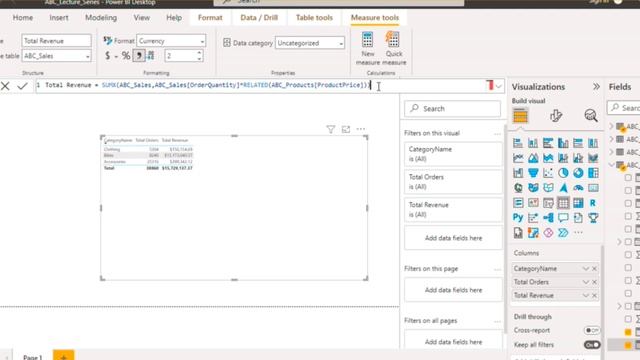
Task: Select the Azure map arrow visual
Action: pyautogui.click(x=563, y=188)
